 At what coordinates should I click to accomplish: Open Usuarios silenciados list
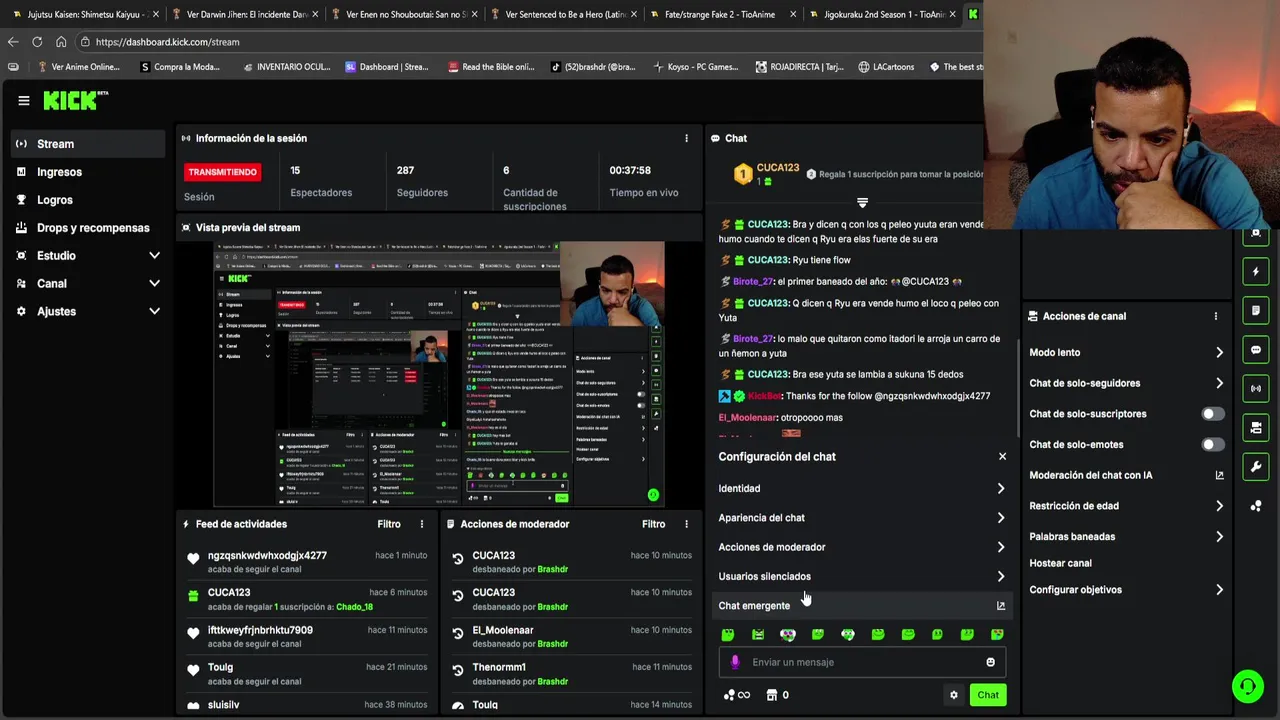[x=862, y=576]
